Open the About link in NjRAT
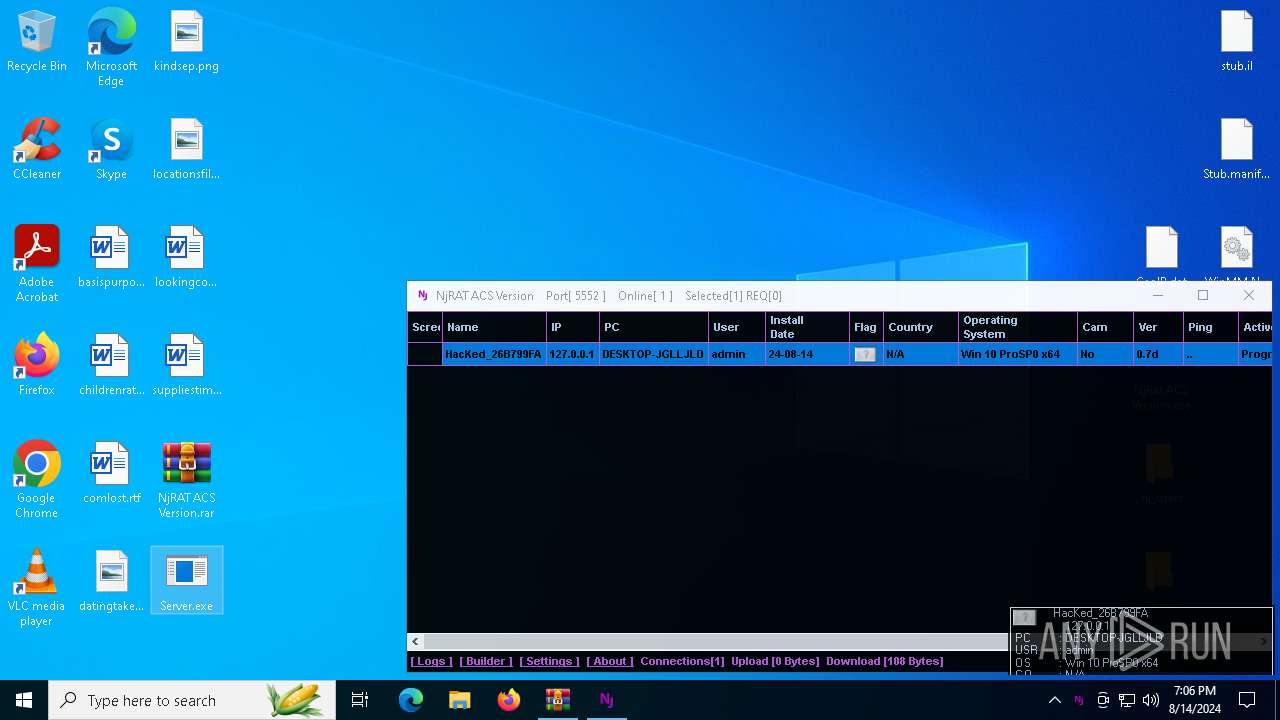The image size is (1280, 720). click(609, 661)
